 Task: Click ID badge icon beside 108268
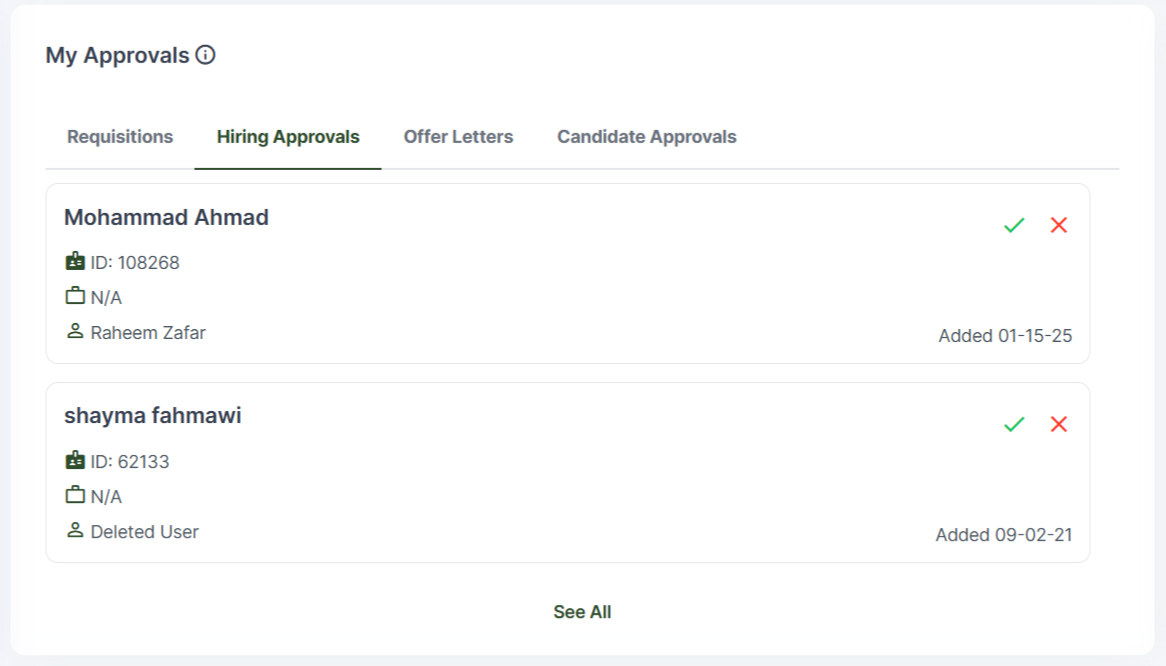coord(75,262)
